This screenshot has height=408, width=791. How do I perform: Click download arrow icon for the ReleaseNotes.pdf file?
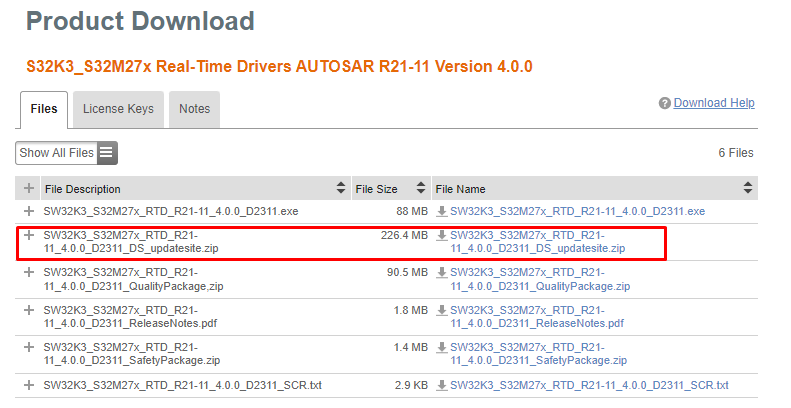(x=441, y=311)
